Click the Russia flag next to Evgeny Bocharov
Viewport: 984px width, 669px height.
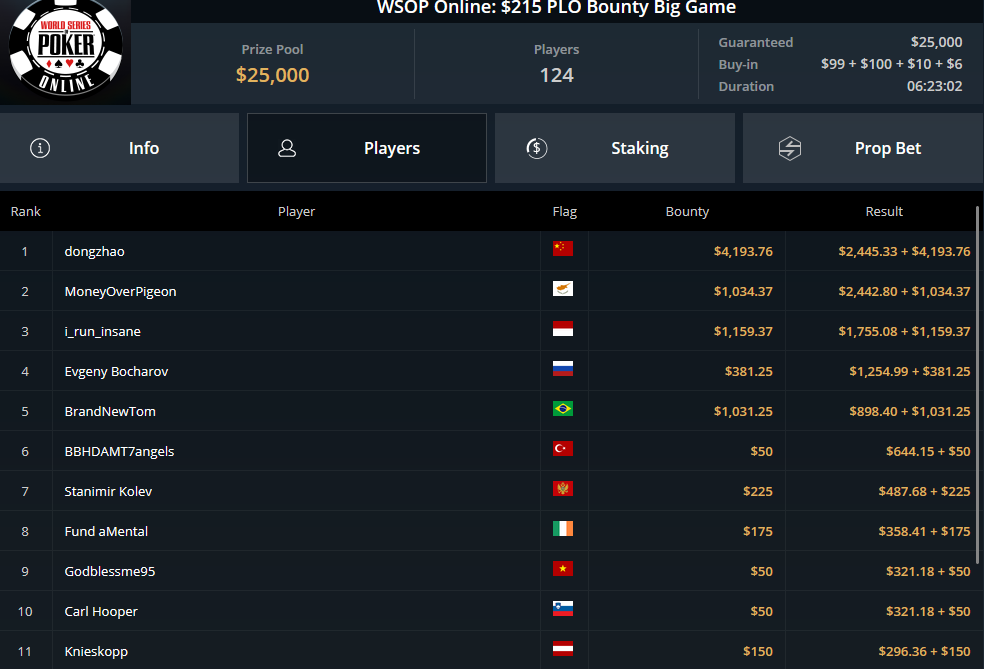tap(563, 368)
